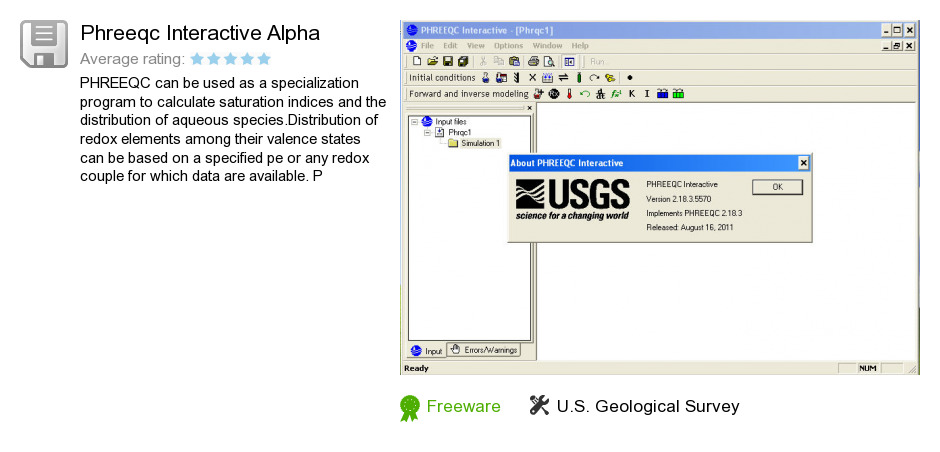Toggle the workspace pane layout icon
Viewport: 940px width, 452px height.
(x=569, y=61)
